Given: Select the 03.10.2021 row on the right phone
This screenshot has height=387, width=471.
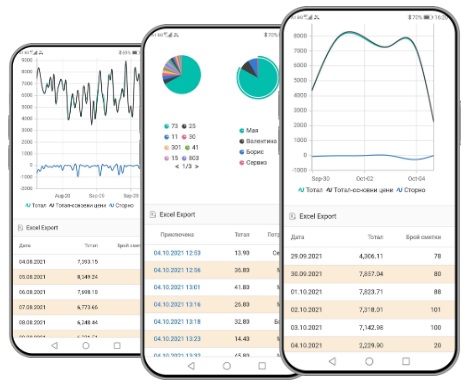Looking at the screenshot, I should (x=369, y=327).
